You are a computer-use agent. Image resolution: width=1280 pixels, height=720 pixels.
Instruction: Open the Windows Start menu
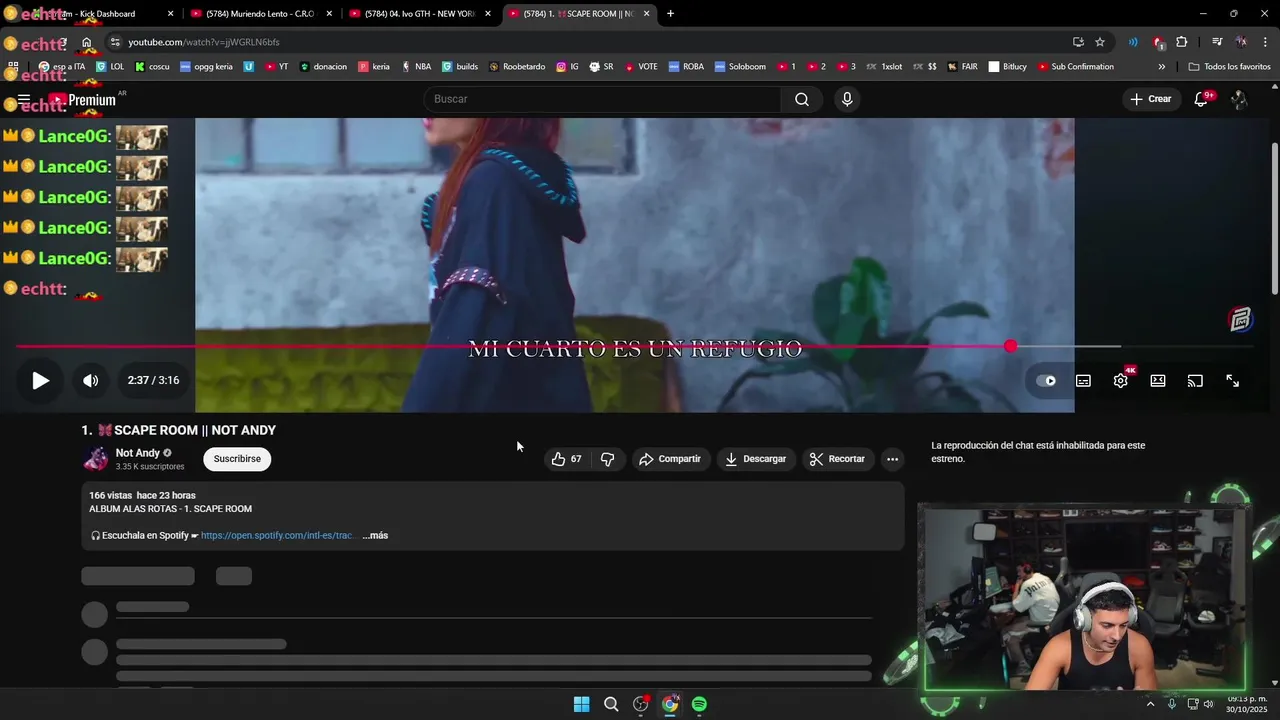581,704
